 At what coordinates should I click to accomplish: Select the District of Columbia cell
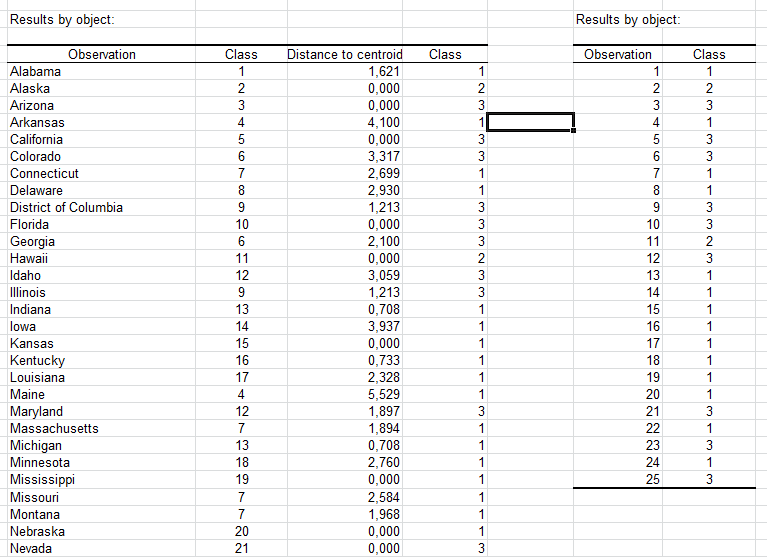coord(101,207)
